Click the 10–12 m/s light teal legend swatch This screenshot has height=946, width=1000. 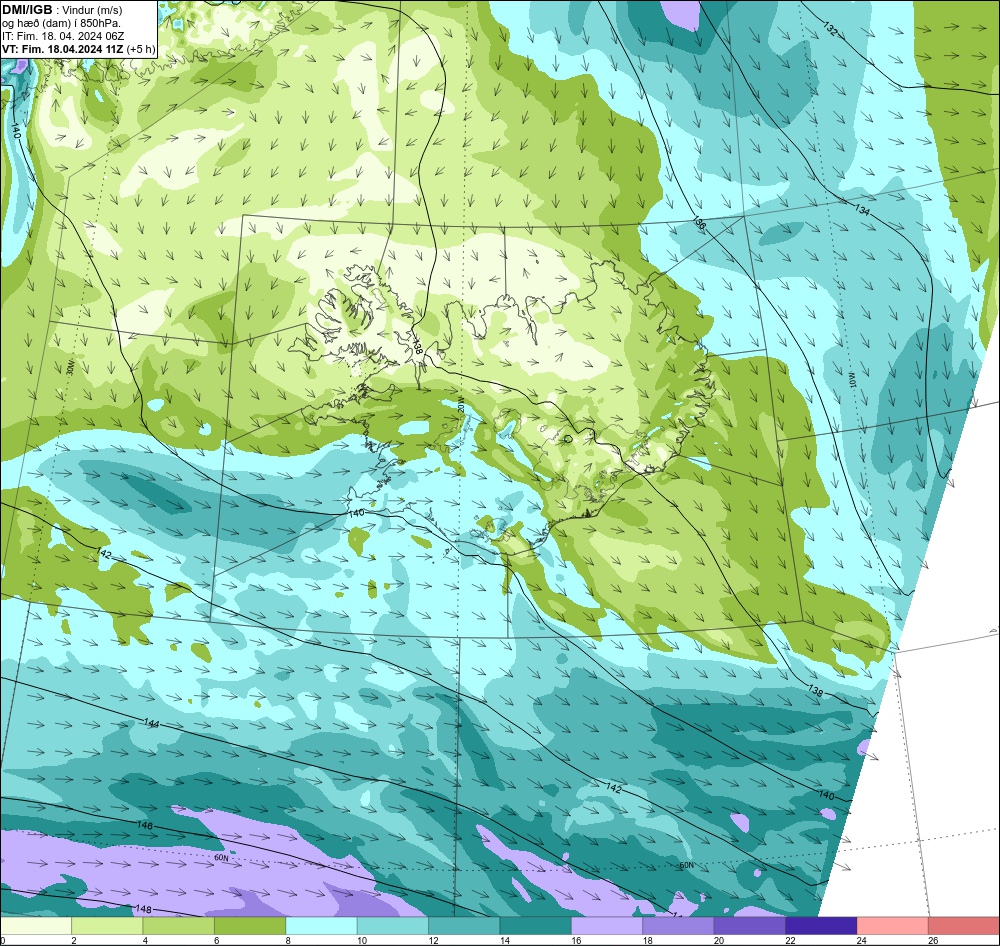[x=393, y=926]
